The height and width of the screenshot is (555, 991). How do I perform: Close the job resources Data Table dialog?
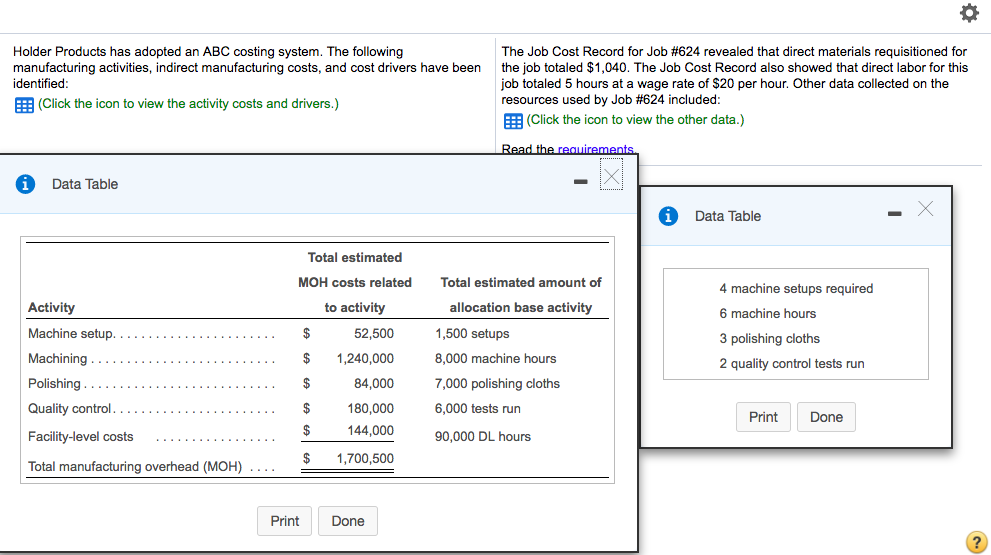tap(925, 209)
